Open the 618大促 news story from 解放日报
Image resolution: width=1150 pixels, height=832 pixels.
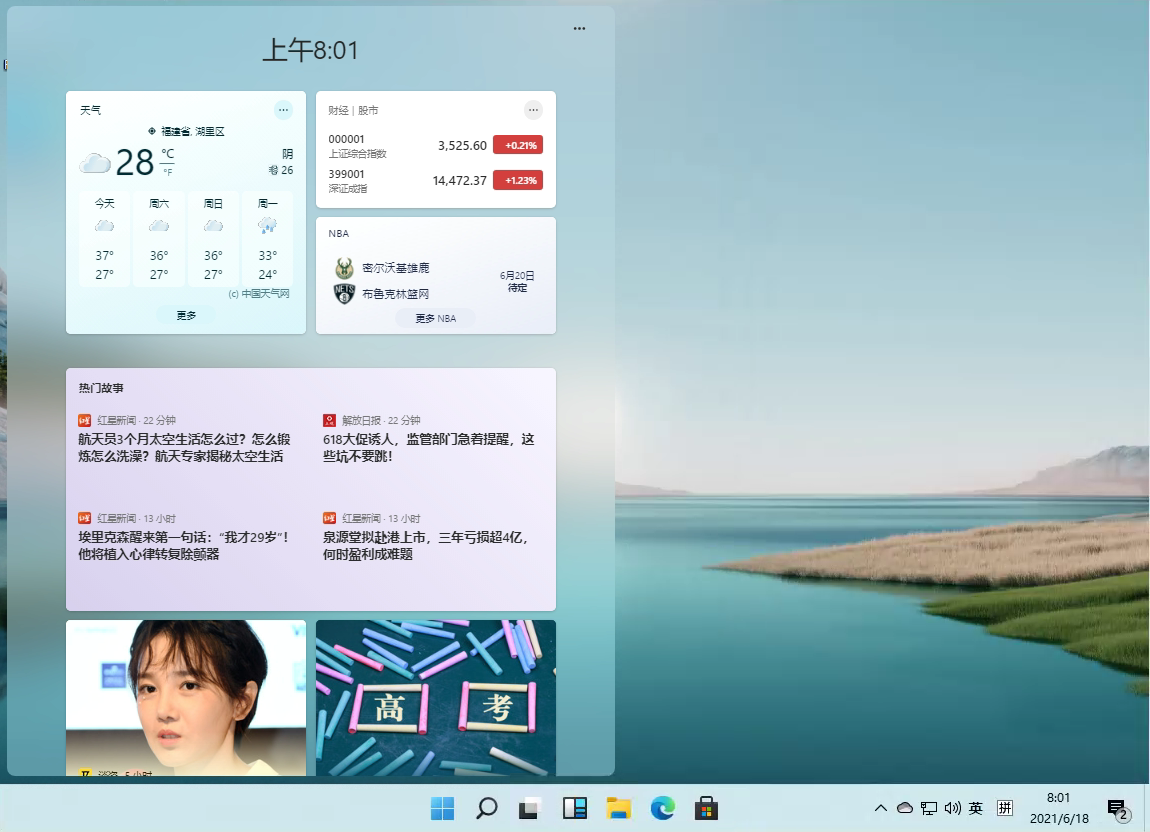(x=428, y=450)
